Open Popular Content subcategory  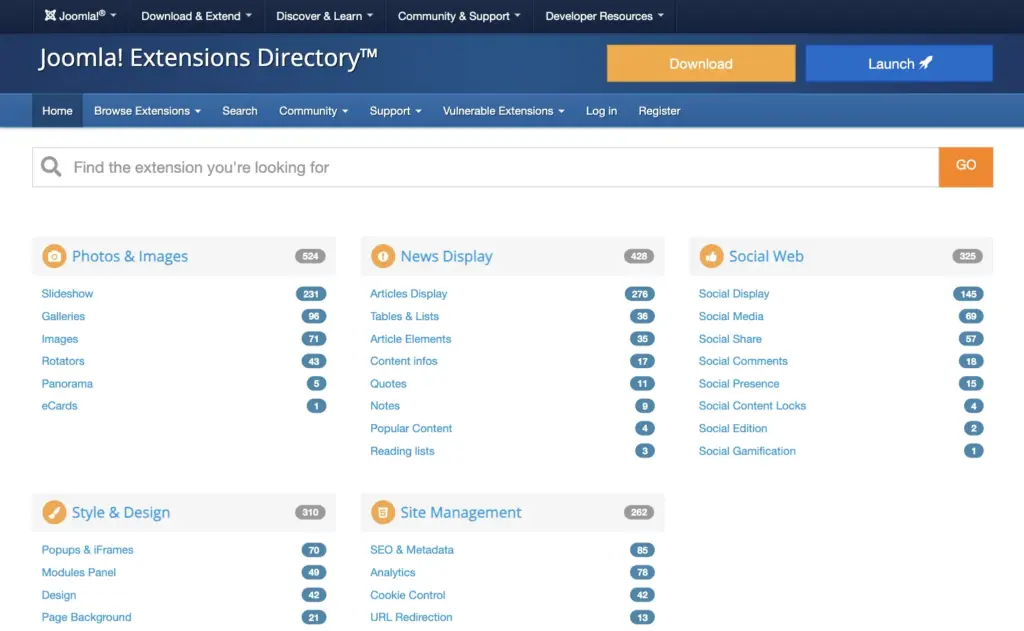coord(411,429)
